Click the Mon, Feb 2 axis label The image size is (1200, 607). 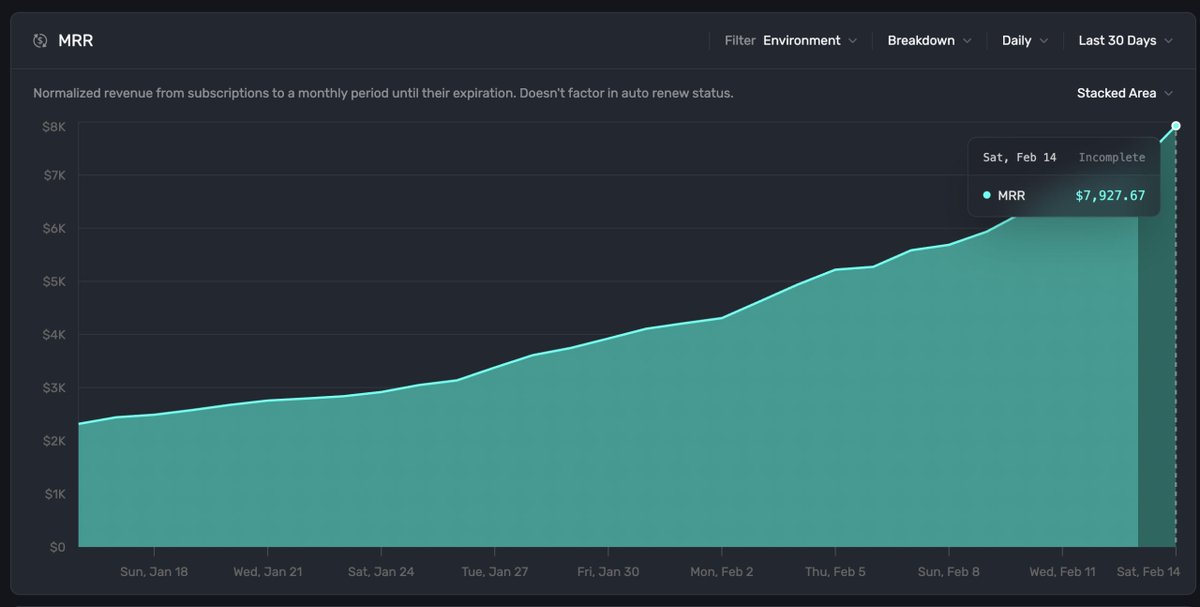[722, 572]
